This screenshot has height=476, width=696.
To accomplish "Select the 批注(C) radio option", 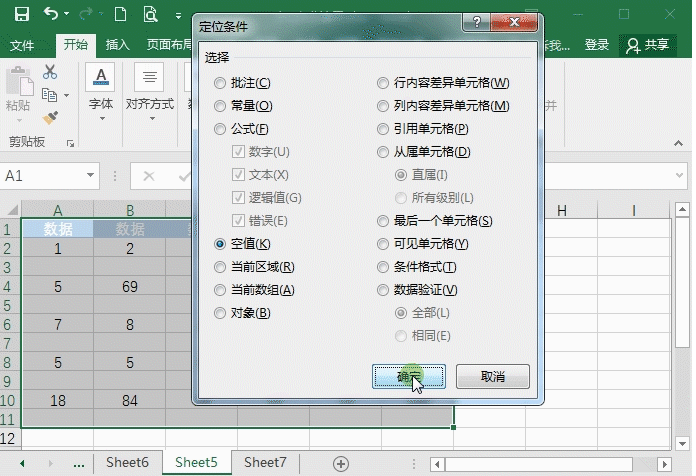I will [220, 83].
